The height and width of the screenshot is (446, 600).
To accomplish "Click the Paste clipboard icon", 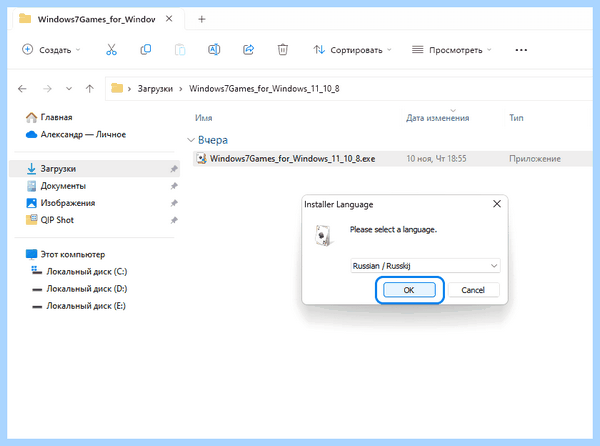I will tap(180, 50).
